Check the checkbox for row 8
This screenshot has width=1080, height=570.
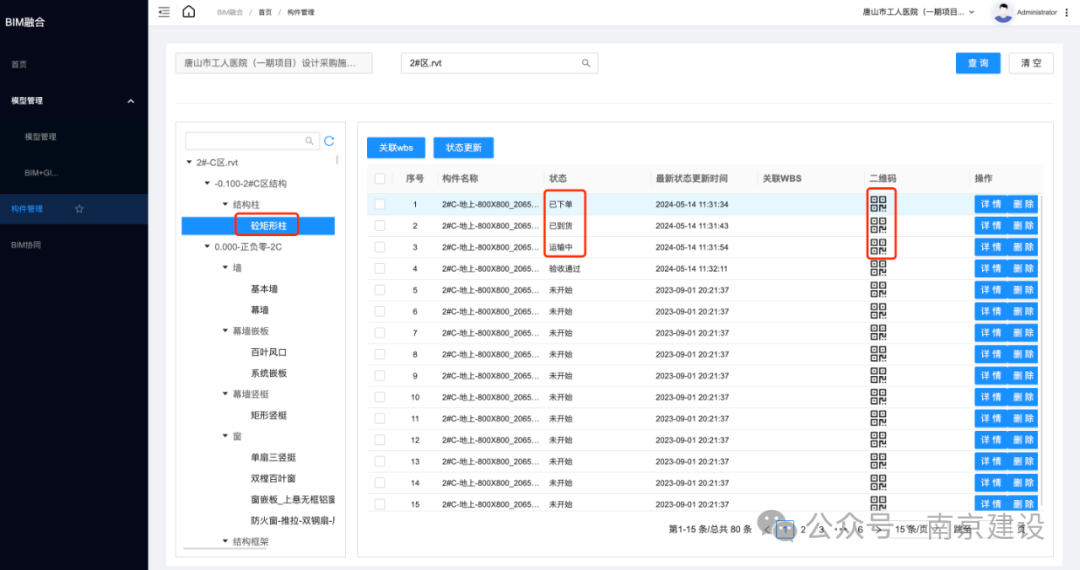tap(380, 355)
